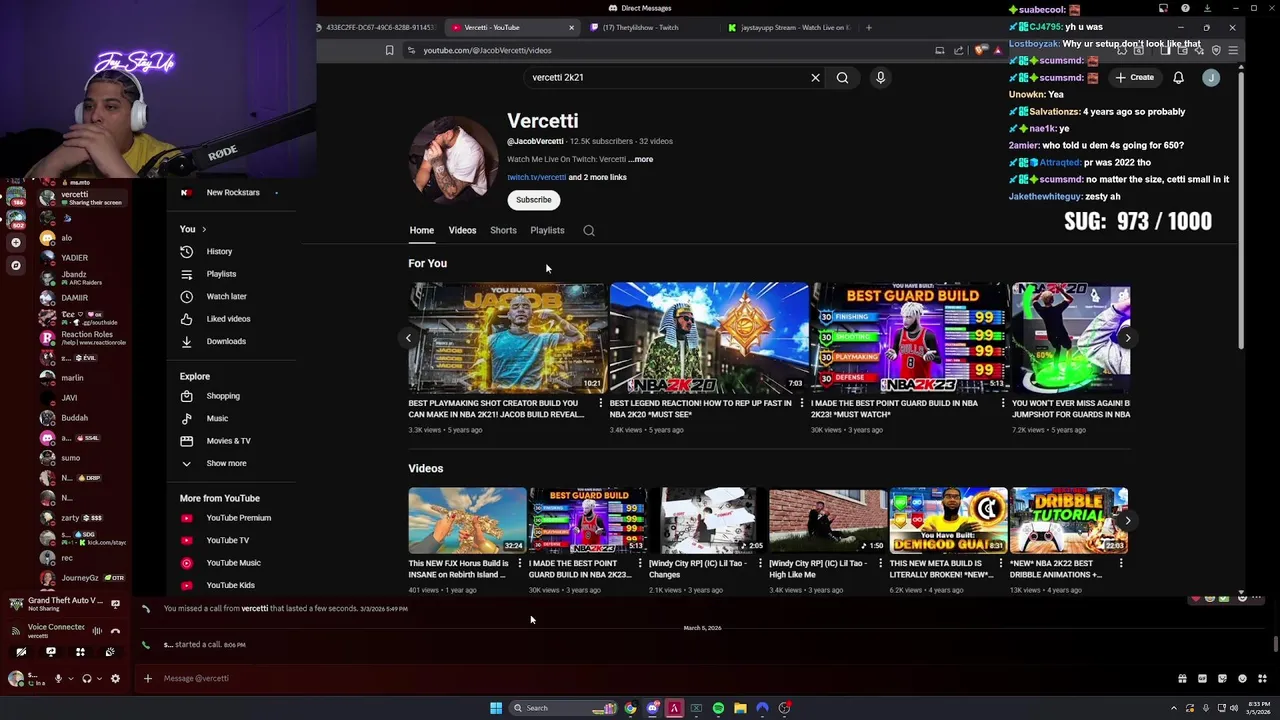Viewport: 1280px width, 720px height.
Task: Open Discord input device options arrow
Action: [x=70, y=679]
